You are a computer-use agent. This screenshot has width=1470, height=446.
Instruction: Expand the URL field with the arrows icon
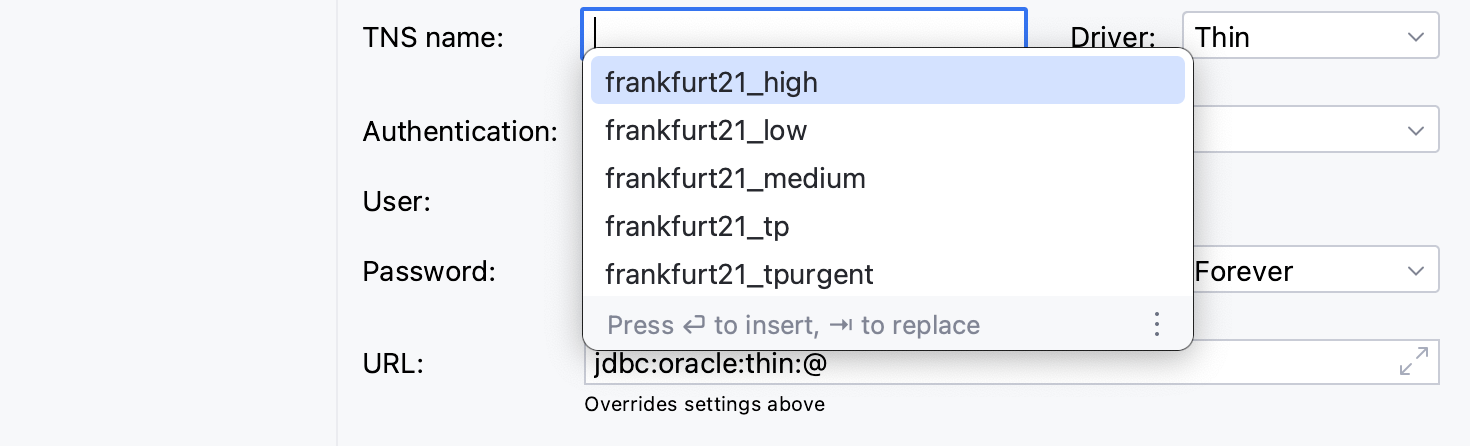tap(1414, 361)
